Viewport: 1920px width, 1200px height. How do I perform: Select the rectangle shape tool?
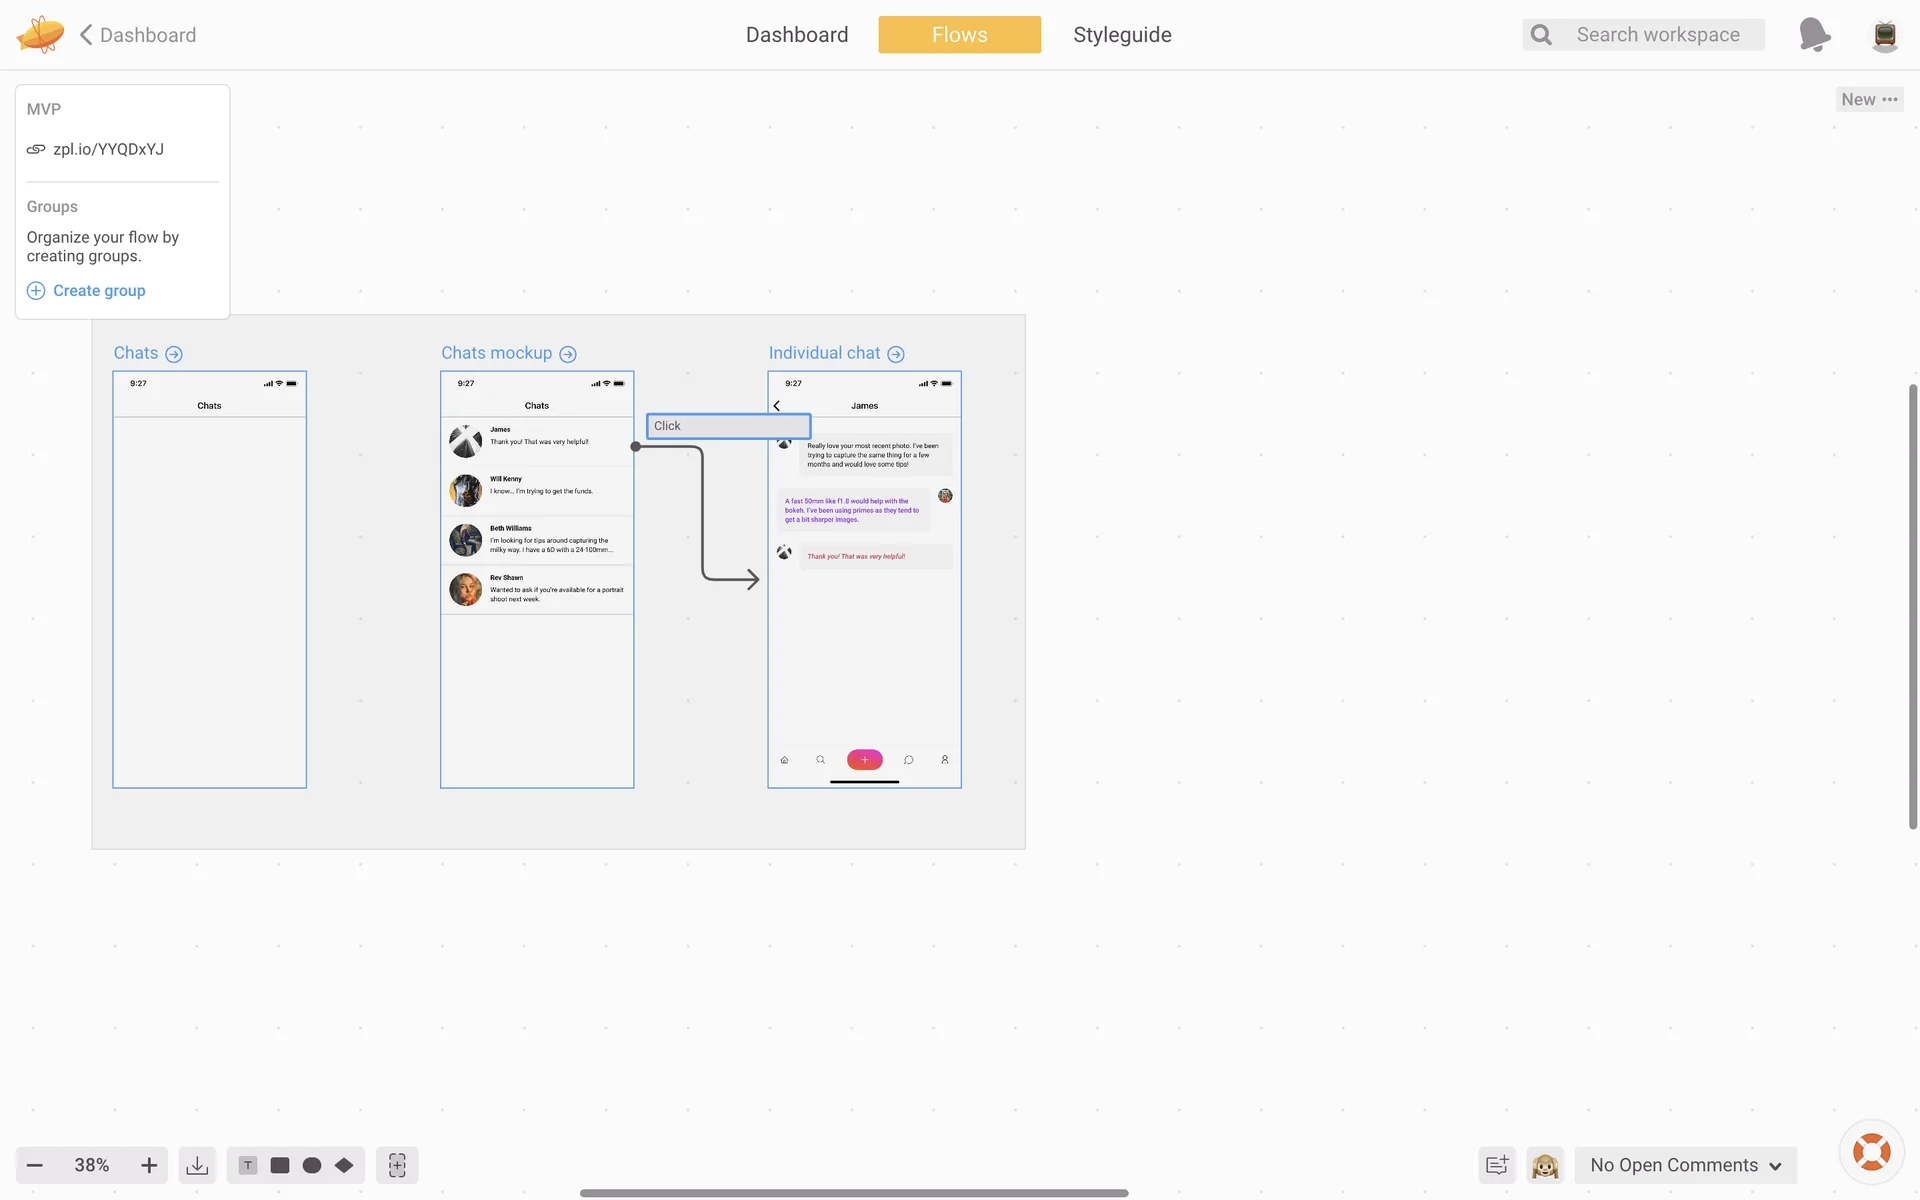click(x=280, y=1165)
